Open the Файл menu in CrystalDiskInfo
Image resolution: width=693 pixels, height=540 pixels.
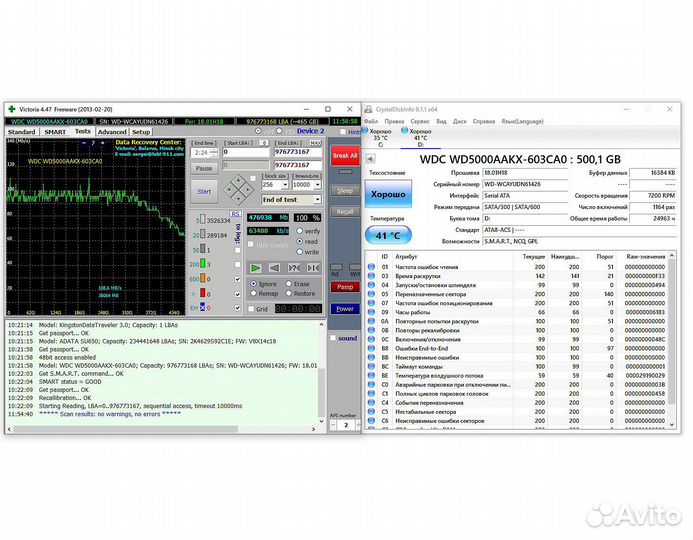(x=371, y=121)
